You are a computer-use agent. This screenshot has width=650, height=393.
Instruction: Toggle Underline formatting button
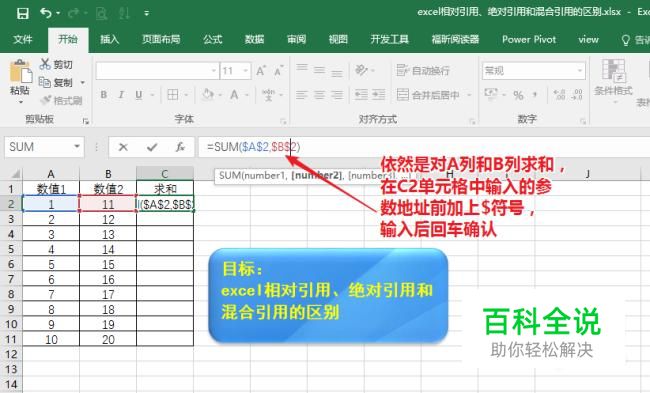pos(139,95)
